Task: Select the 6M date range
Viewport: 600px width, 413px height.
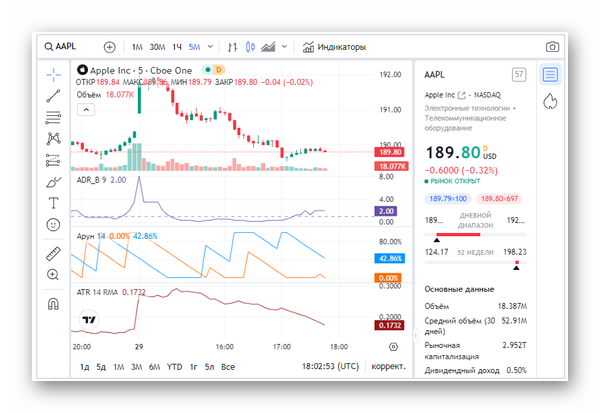Action: (154, 367)
